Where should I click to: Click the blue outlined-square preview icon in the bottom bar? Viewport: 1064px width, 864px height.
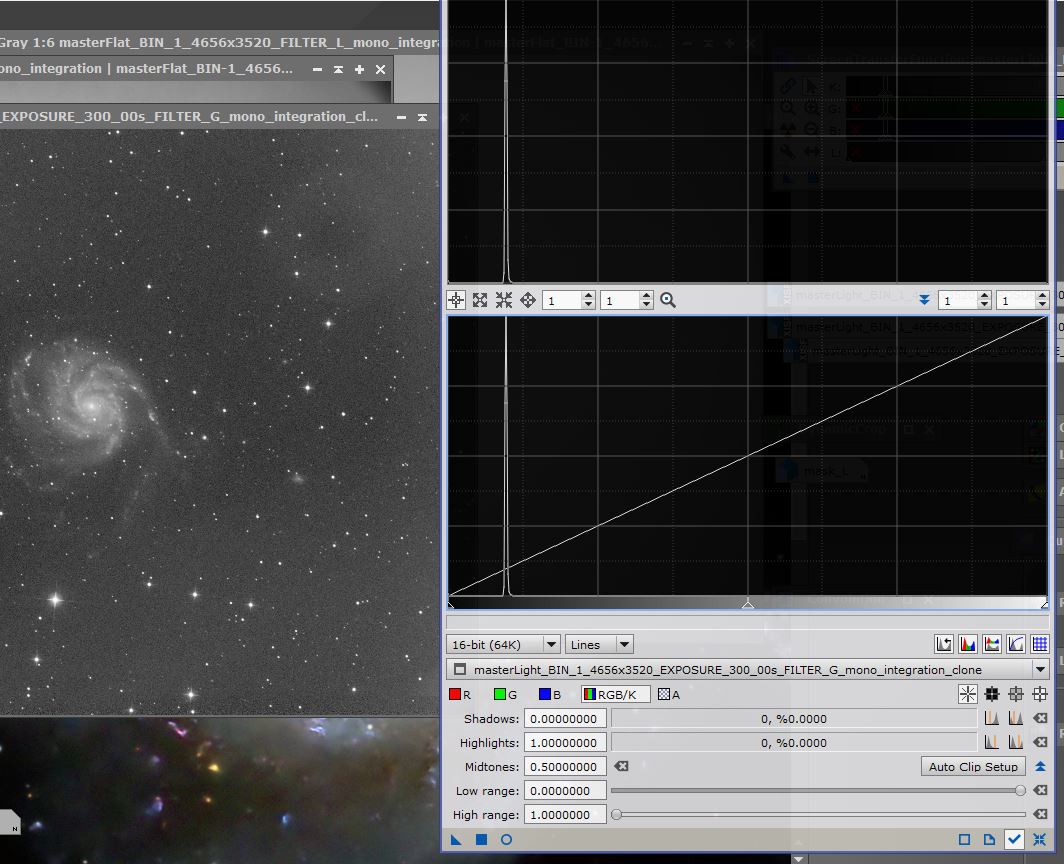(x=964, y=840)
